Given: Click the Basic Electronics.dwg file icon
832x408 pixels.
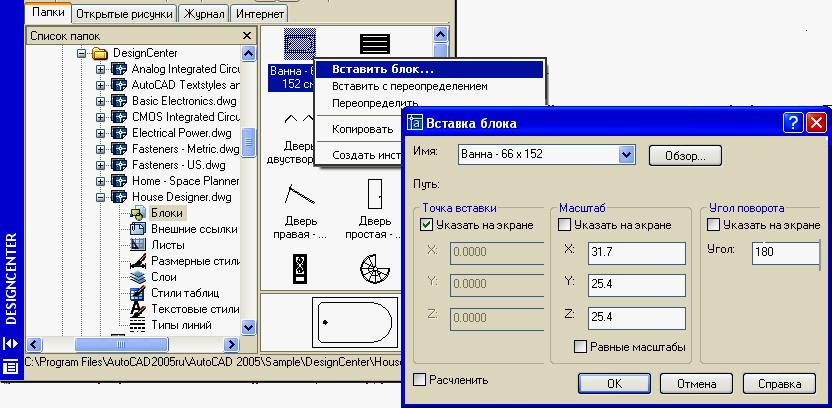Looking at the screenshot, I should (119, 101).
